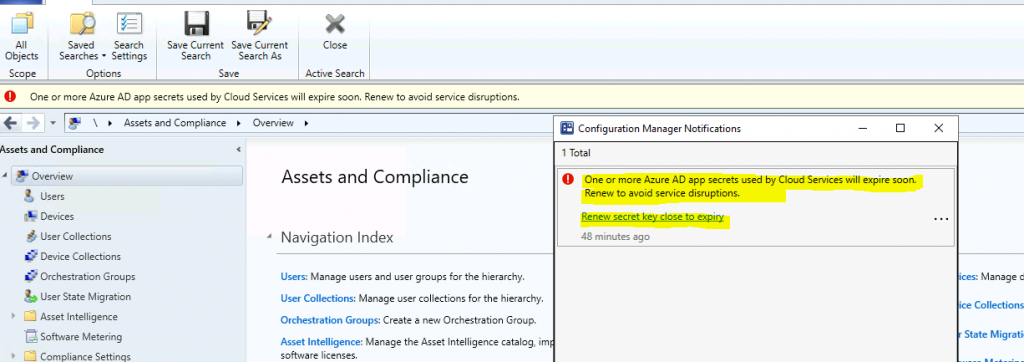This screenshot has height=362, width=1024.
Task: Click the '48 minutes ago' timestamp text
Action: (615, 237)
